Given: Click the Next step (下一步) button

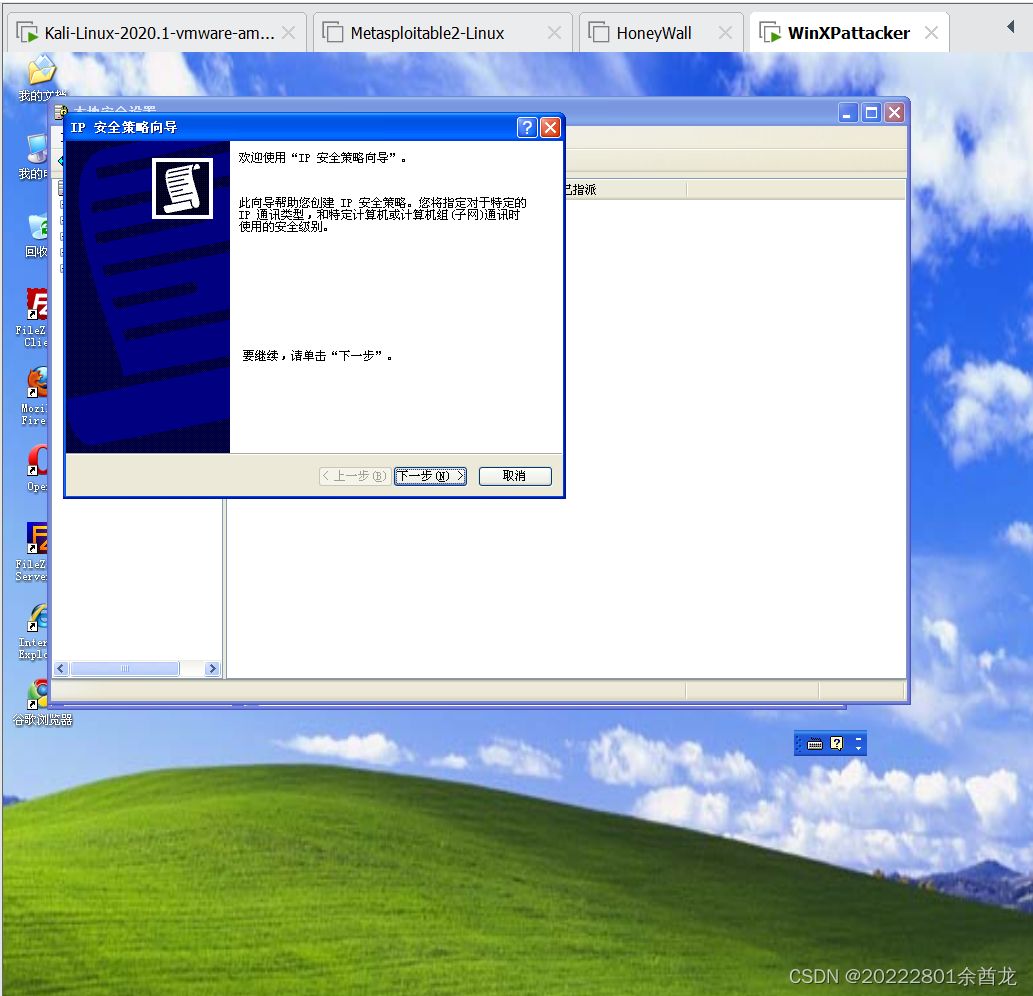Looking at the screenshot, I should click(x=430, y=476).
